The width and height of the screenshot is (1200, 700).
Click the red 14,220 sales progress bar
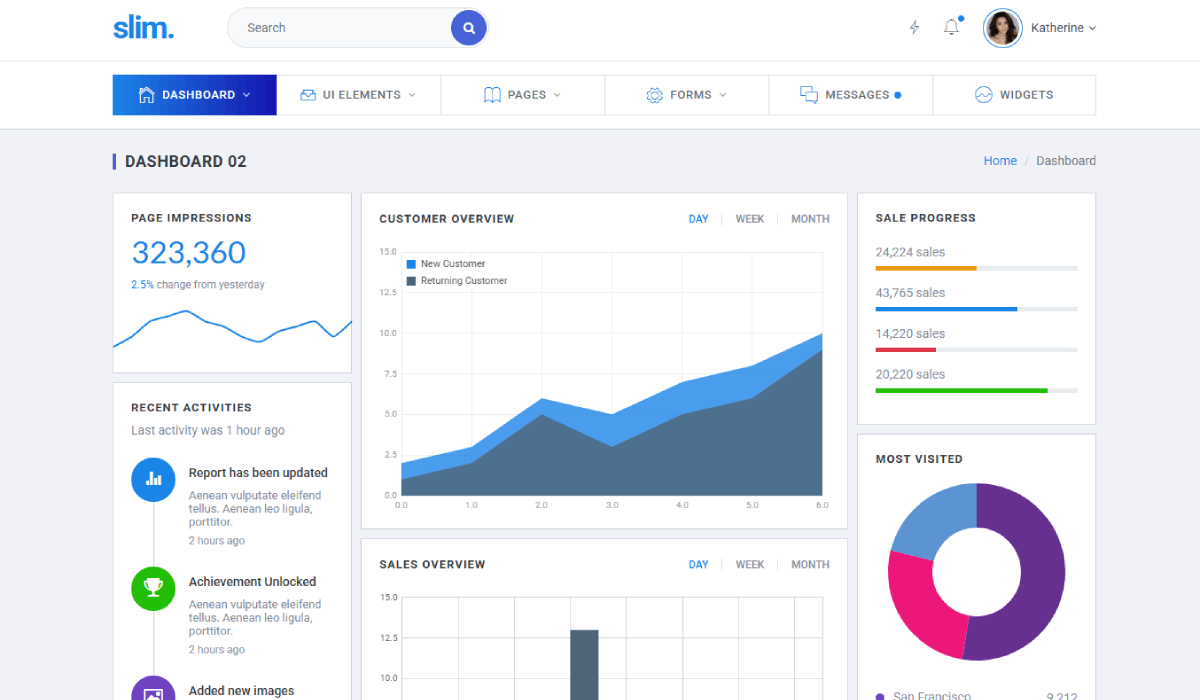pyautogui.click(x=906, y=350)
